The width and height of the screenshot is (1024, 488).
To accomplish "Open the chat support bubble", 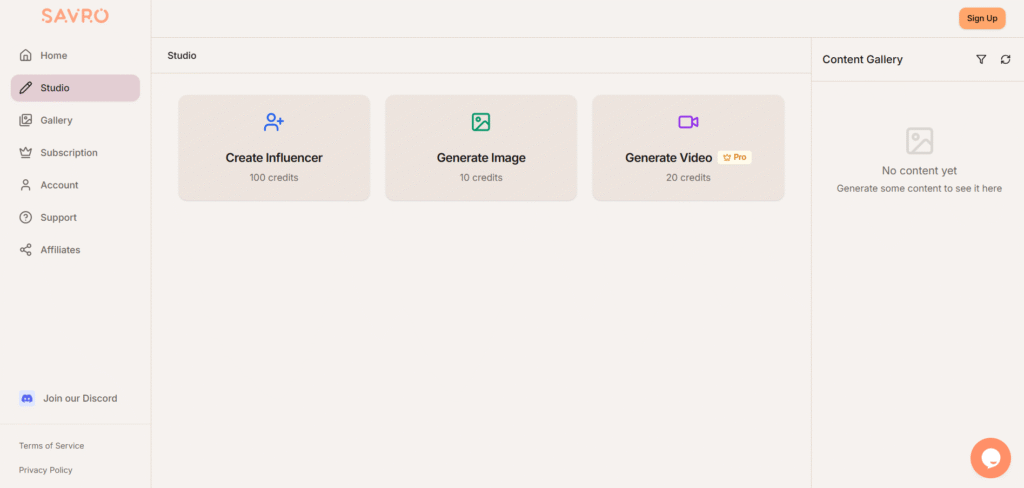I will pos(990,458).
